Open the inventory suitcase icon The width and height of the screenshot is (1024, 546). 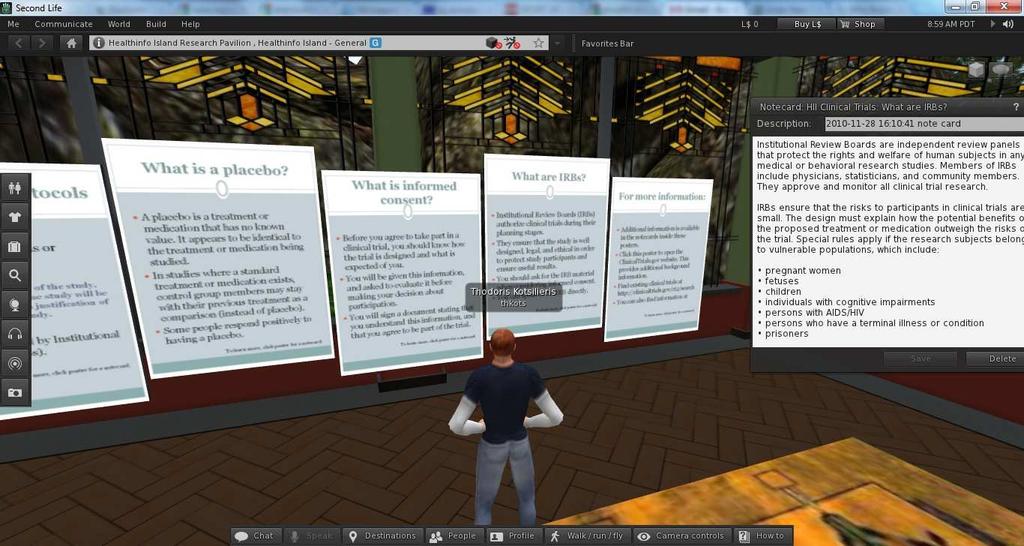(x=15, y=247)
